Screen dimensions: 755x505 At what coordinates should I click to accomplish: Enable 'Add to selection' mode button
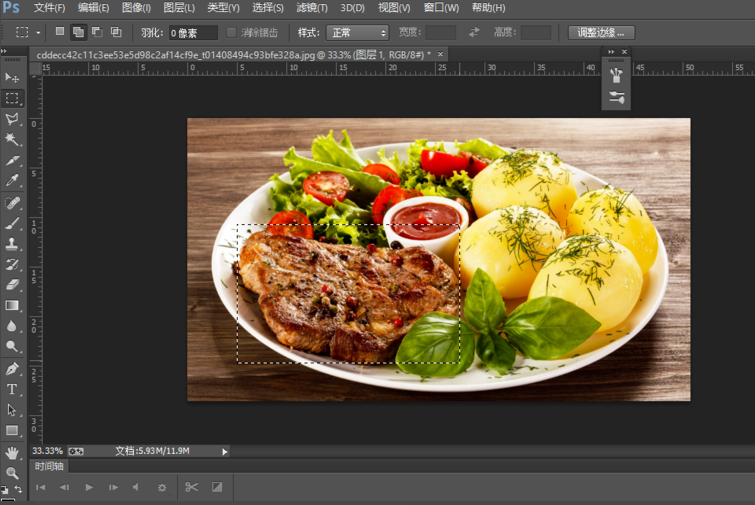[x=78, y=32]
